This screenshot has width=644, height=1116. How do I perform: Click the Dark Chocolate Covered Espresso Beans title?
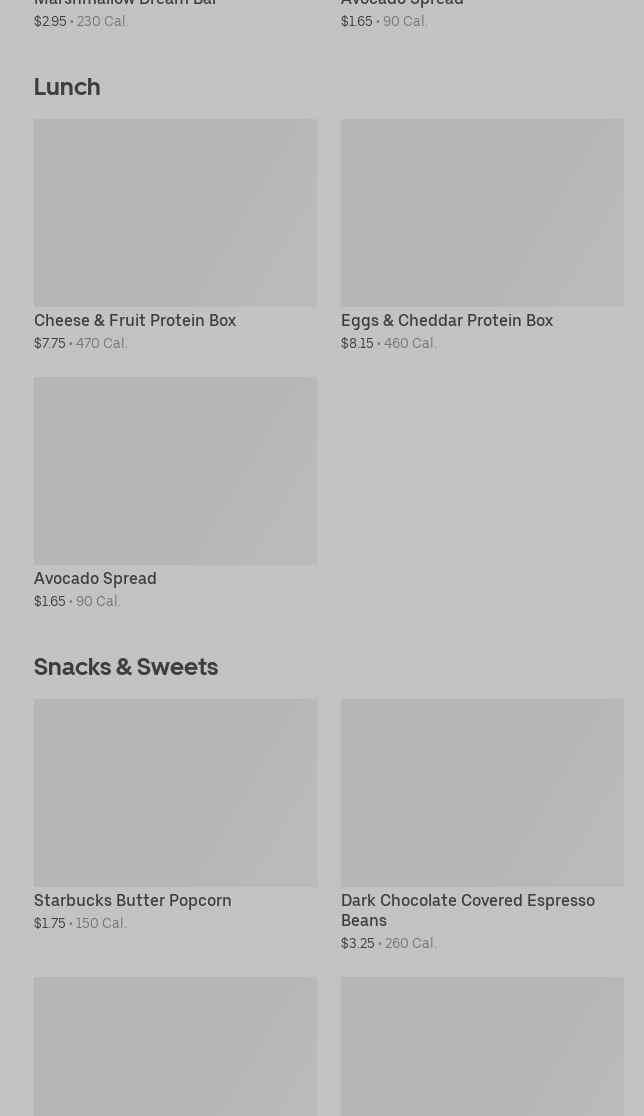point(467,910)
